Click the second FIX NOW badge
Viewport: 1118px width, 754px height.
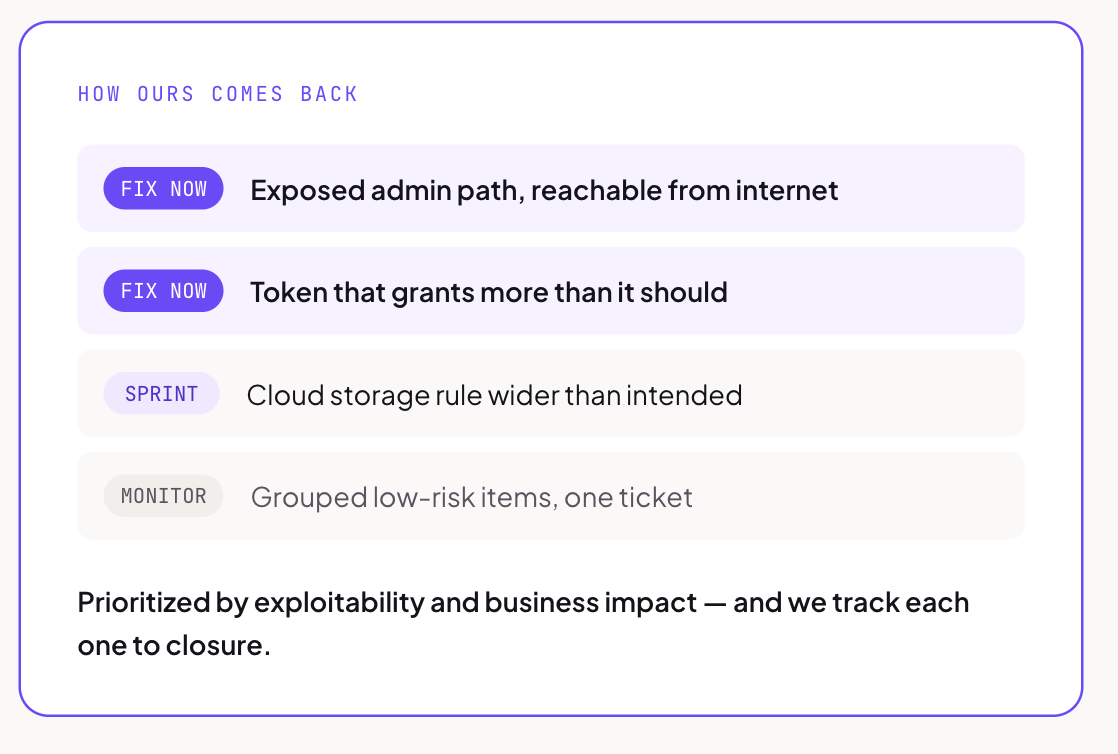[x=163, y=291]
